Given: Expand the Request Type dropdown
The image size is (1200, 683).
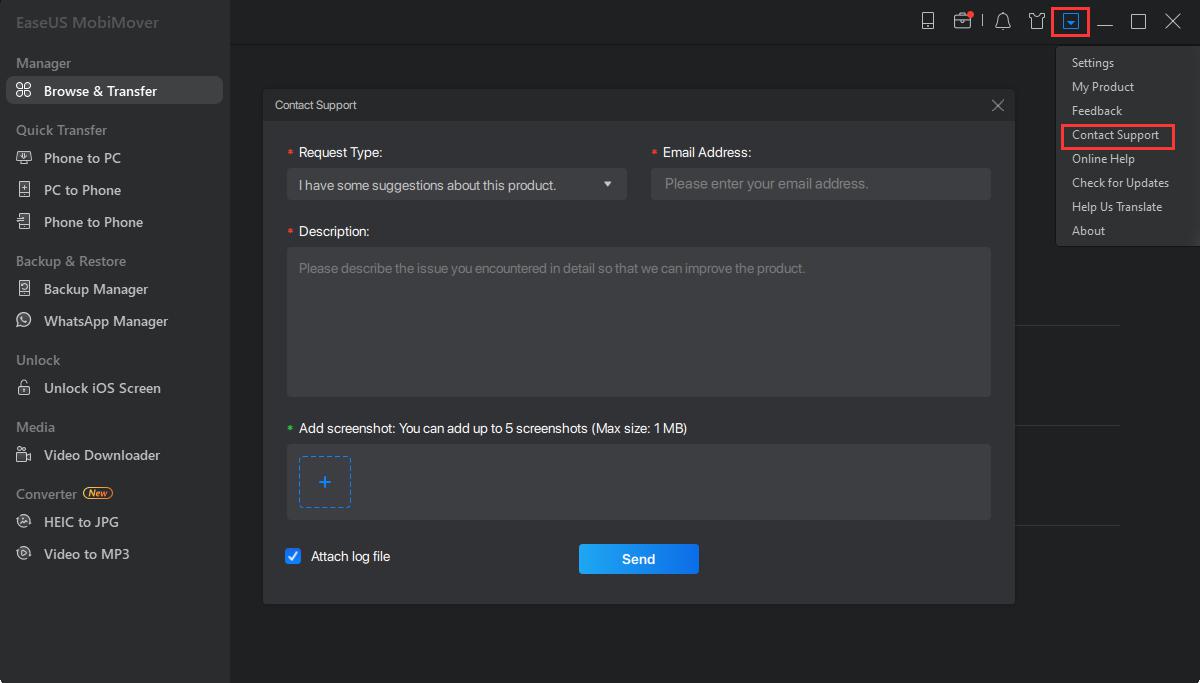Looking at the screenshot, I should point(456,185).
